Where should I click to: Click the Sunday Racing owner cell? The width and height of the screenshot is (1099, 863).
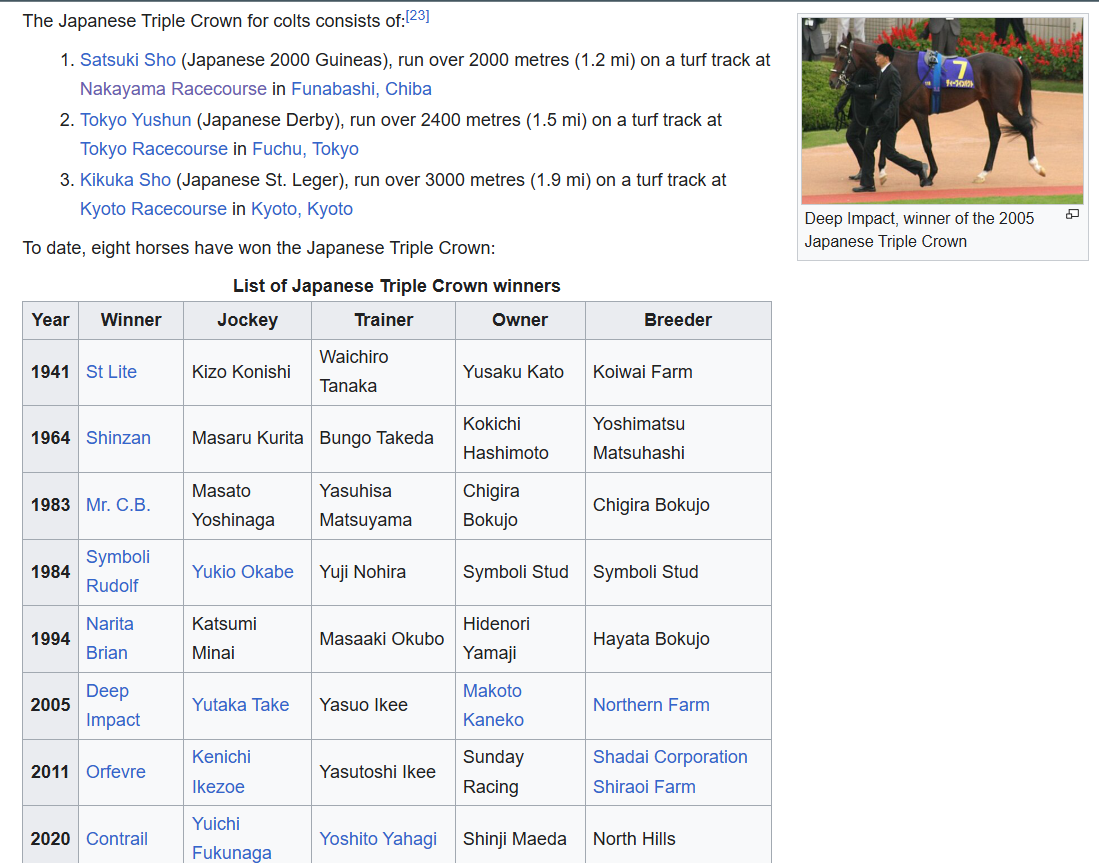pyautogui.click(x=520, y=772)
